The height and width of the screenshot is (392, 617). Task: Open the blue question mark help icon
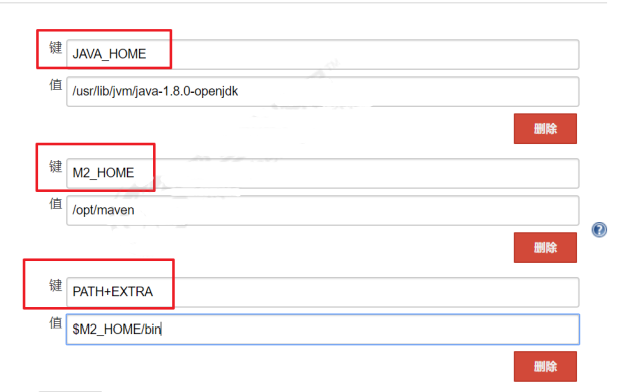coord(599,229)
